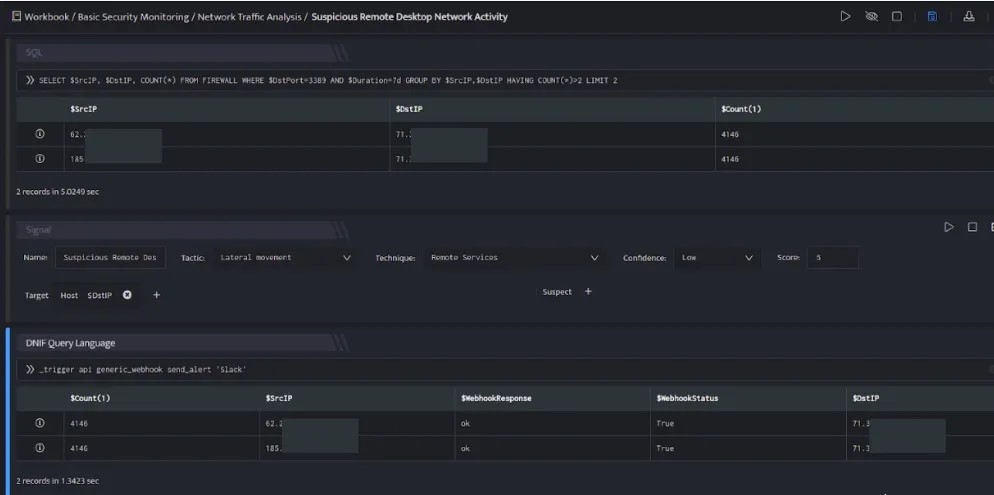
Task: Open info icon for webhook row 62.2
Action: pos(40,423)
